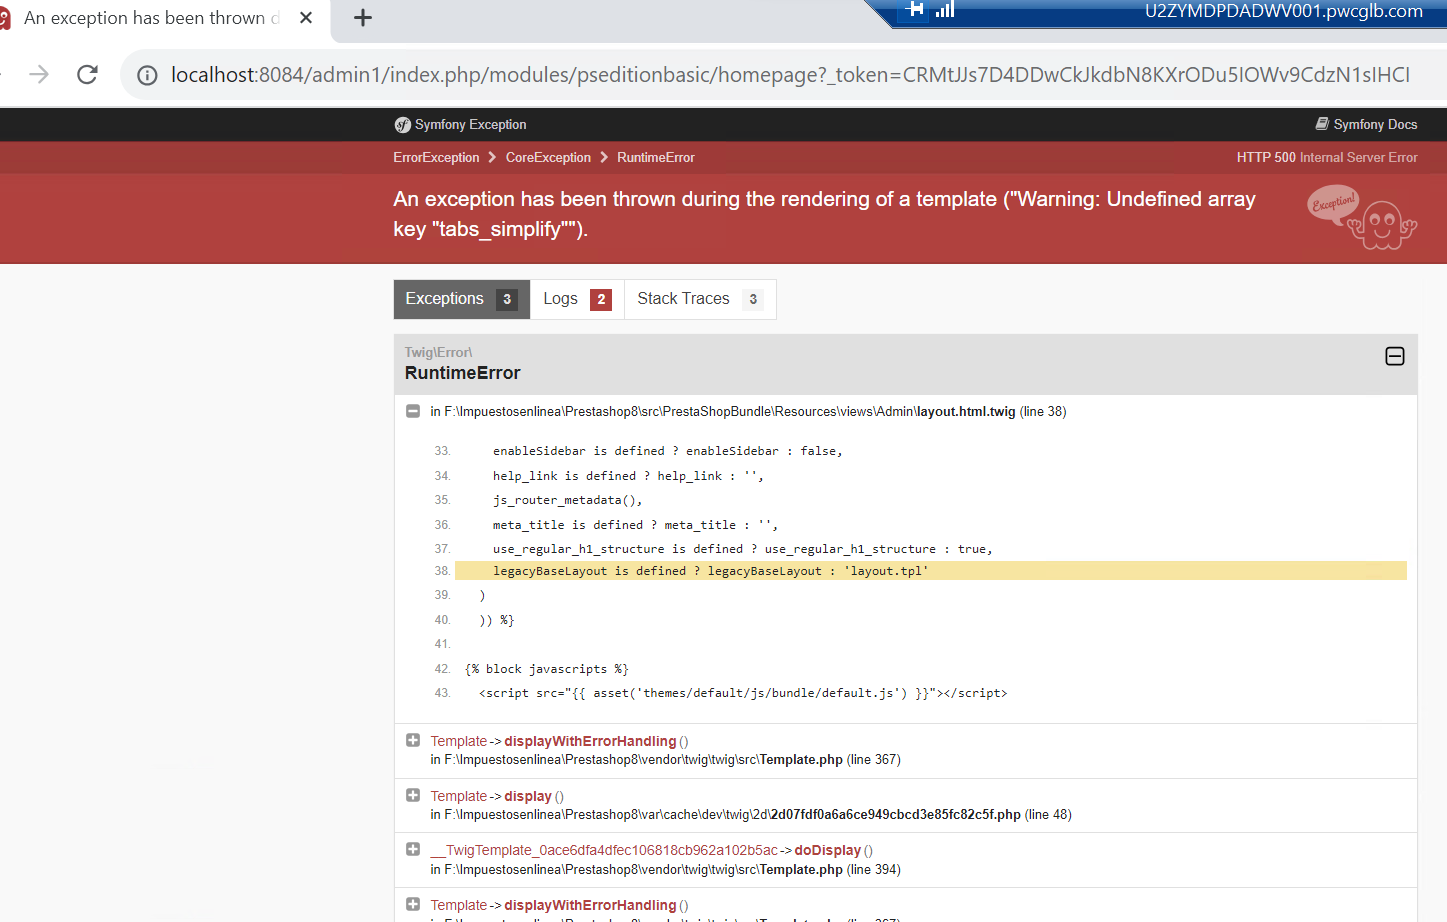Viewport: 1447px width, 922px height.
Task: Click the Symfony ghost exception illustration
Action: click(x=1362, y=217)
